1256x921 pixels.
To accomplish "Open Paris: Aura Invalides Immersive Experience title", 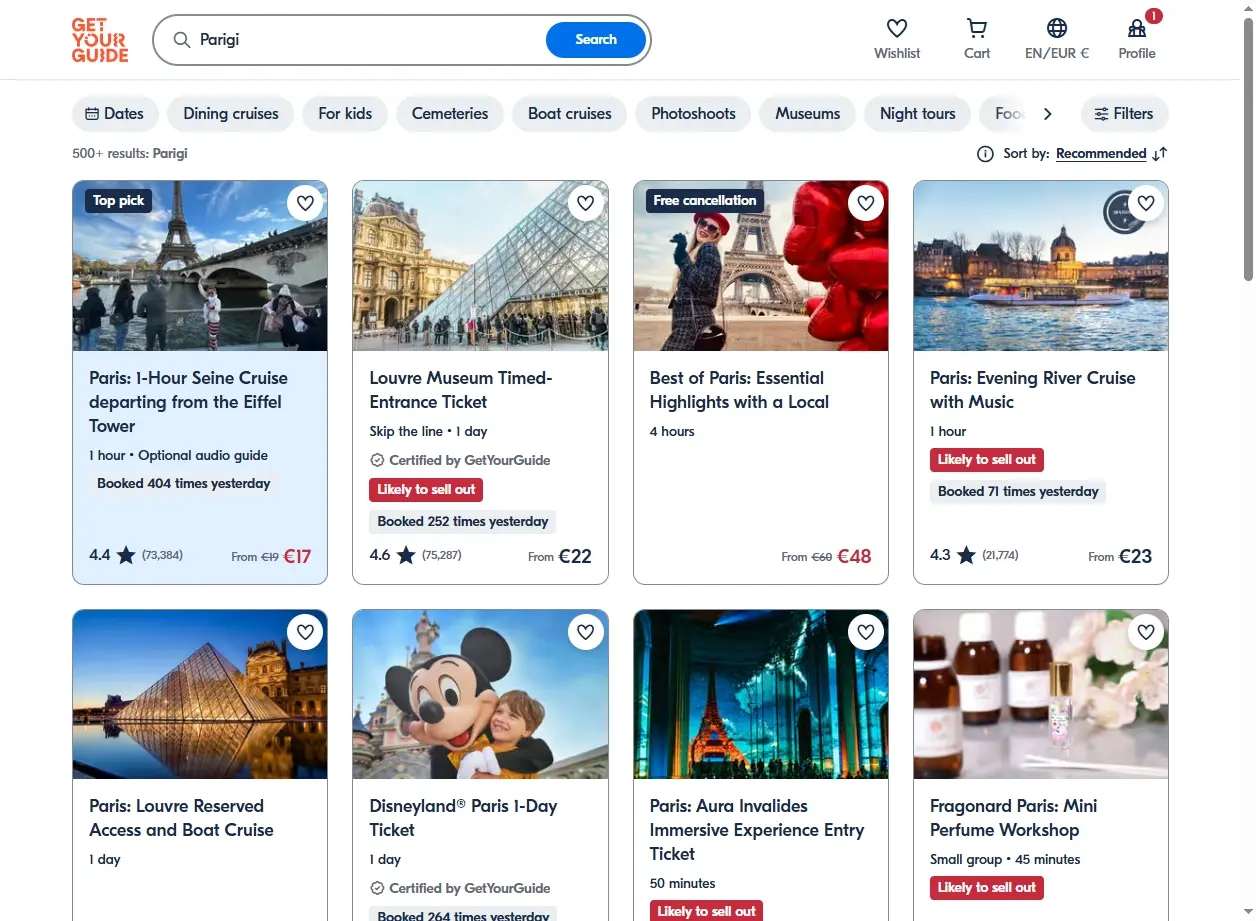I will click(x=757, y=830).
